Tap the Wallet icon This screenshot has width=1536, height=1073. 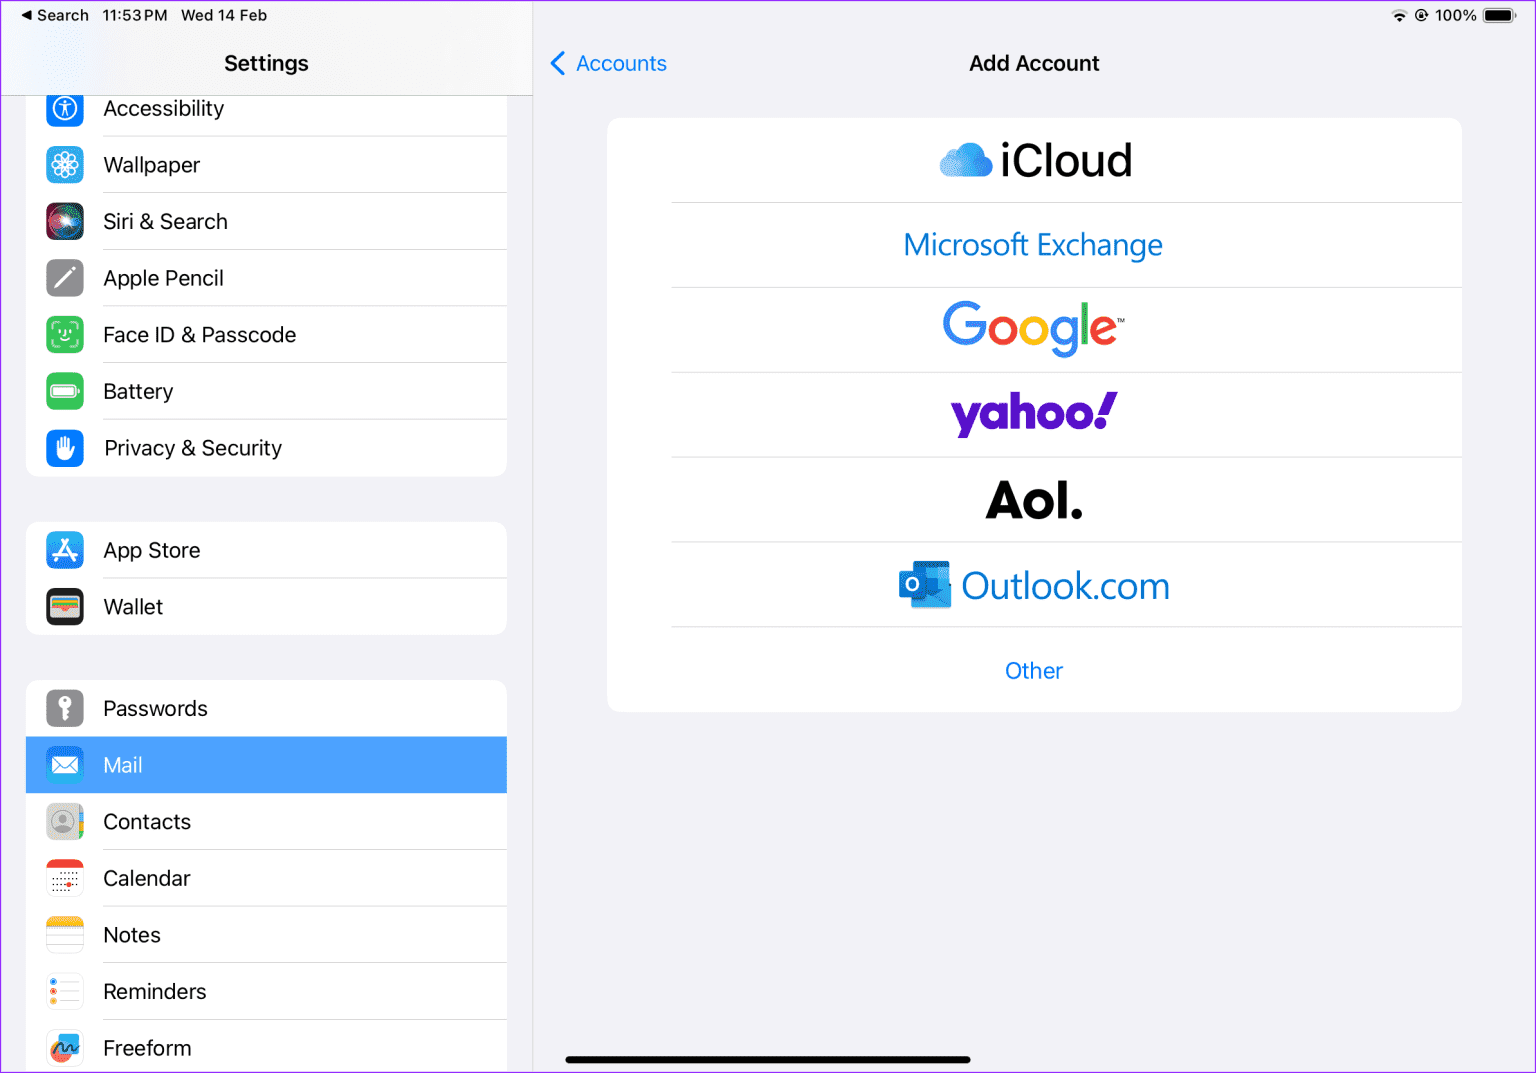click(65, 607)
